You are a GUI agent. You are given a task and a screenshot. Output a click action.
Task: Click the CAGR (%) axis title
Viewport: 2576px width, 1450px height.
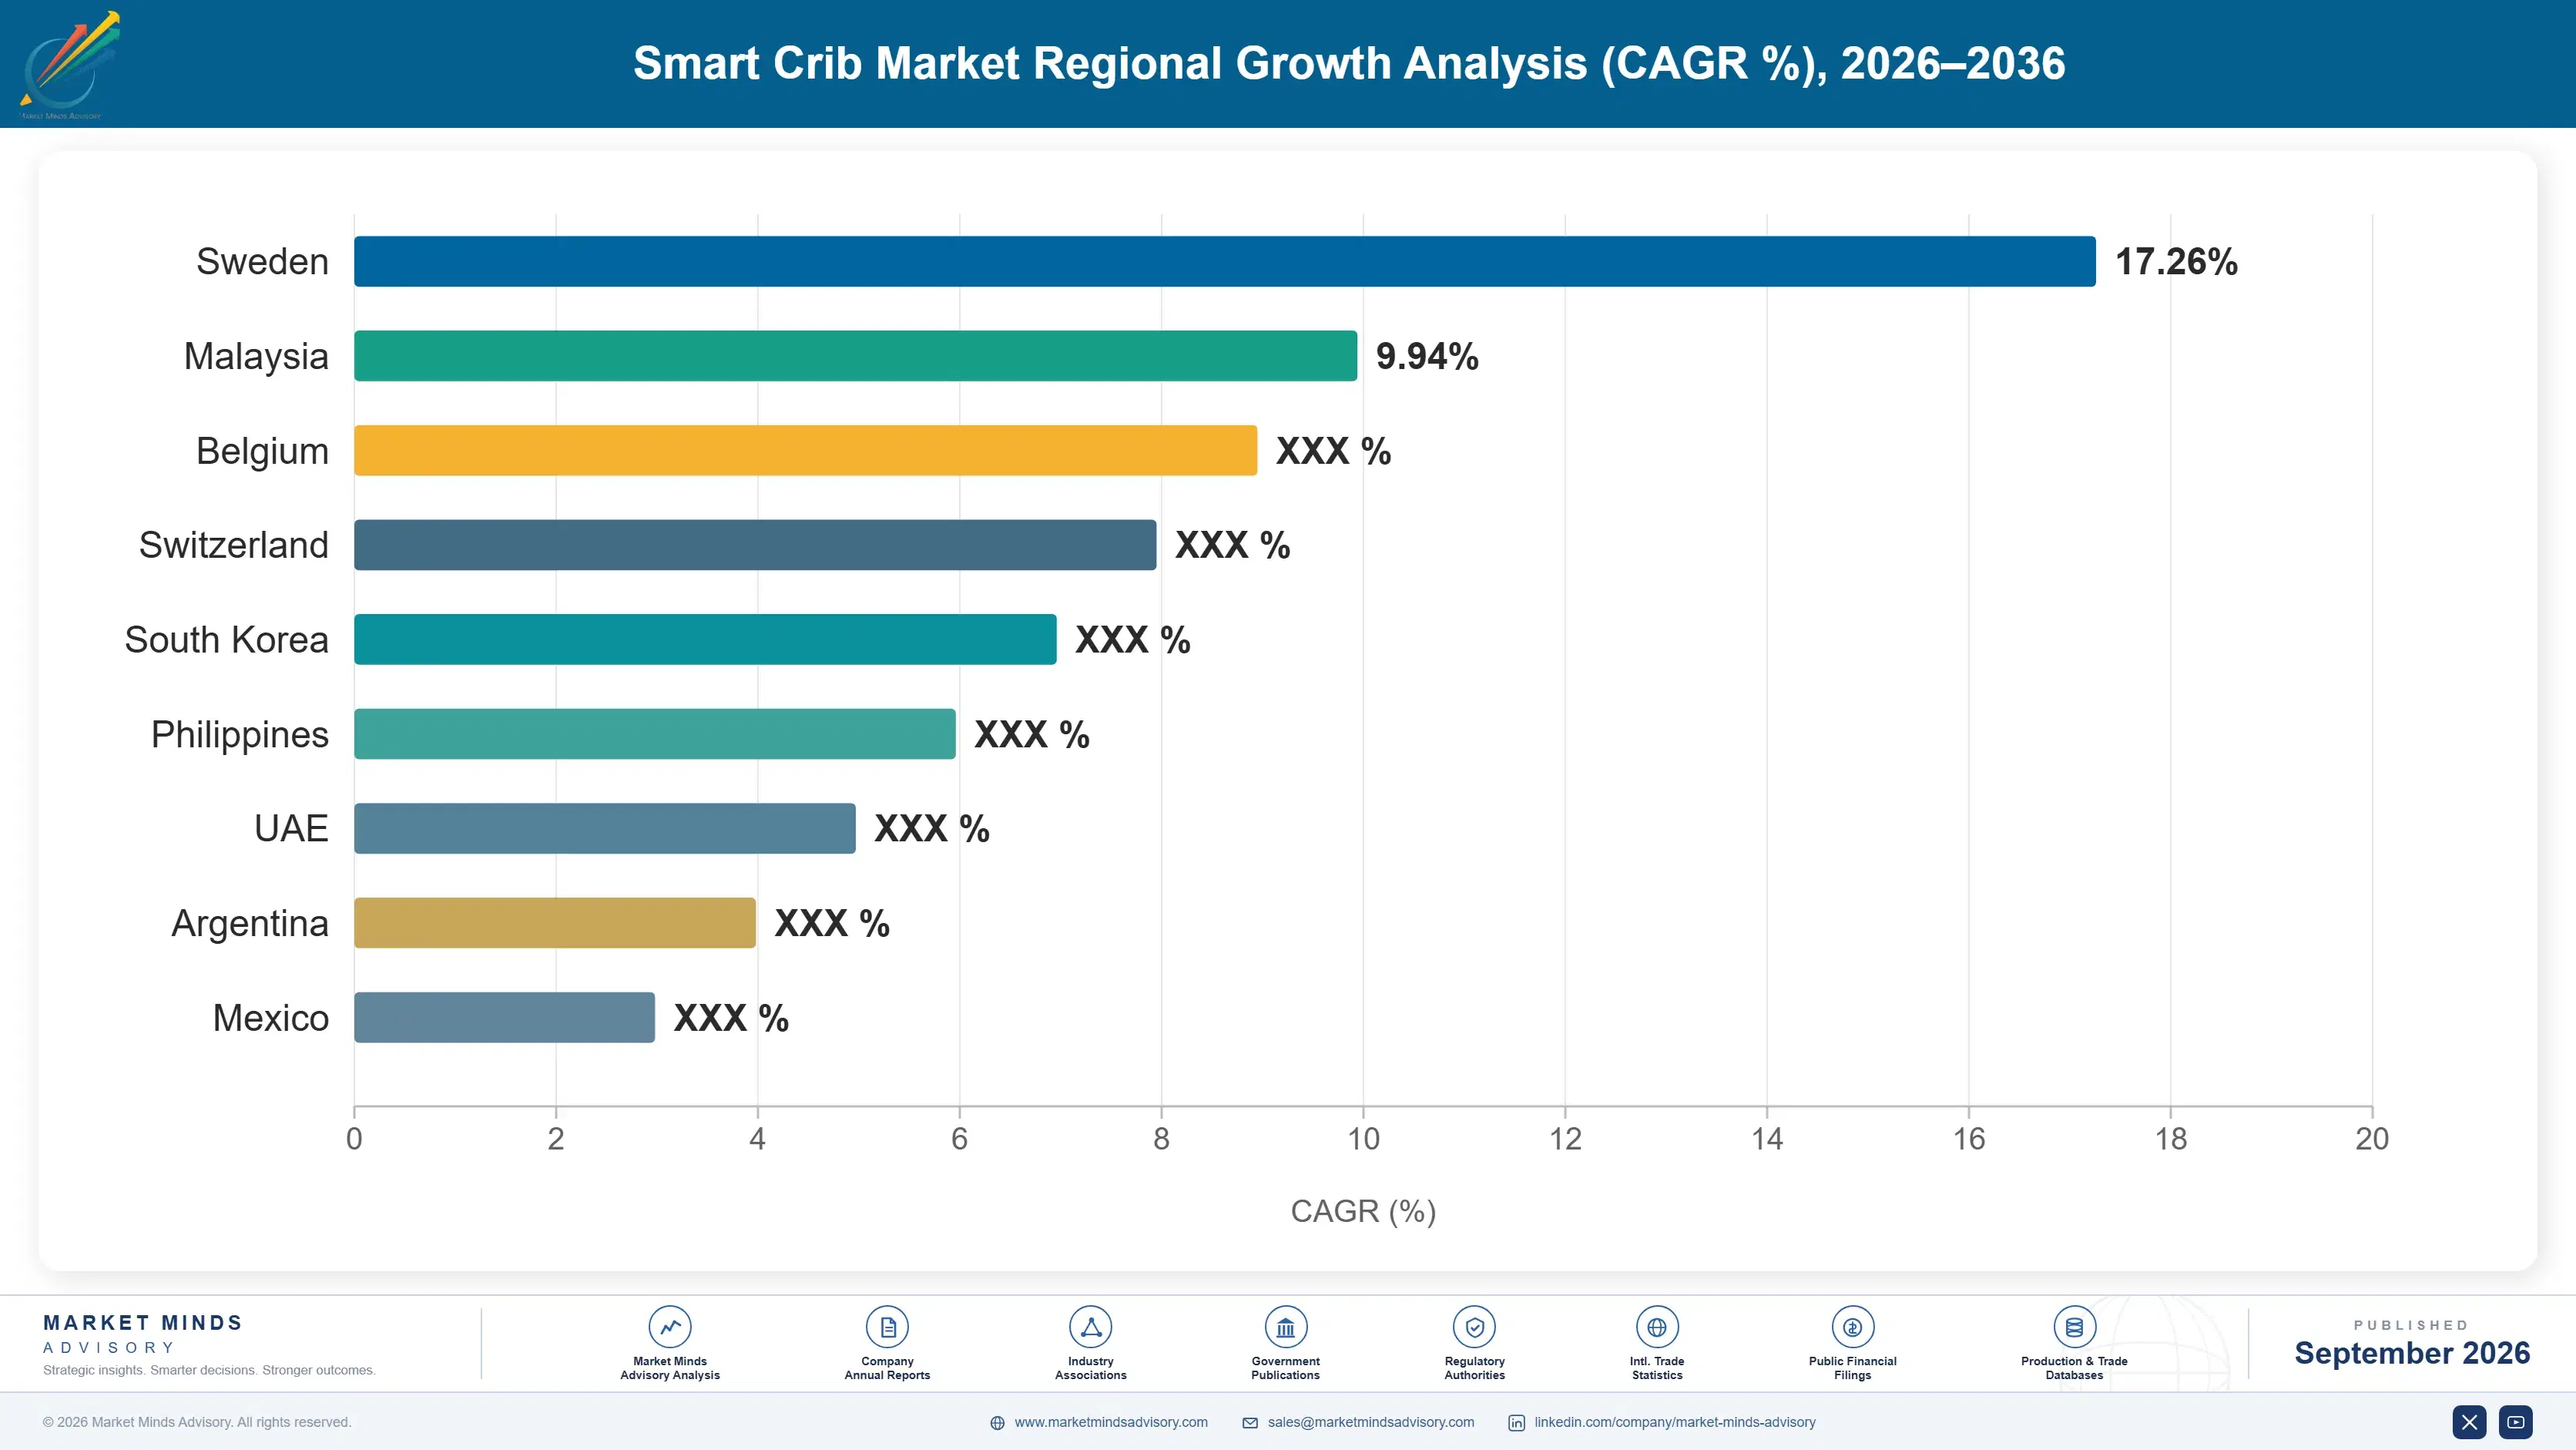click(1363, 1211)
